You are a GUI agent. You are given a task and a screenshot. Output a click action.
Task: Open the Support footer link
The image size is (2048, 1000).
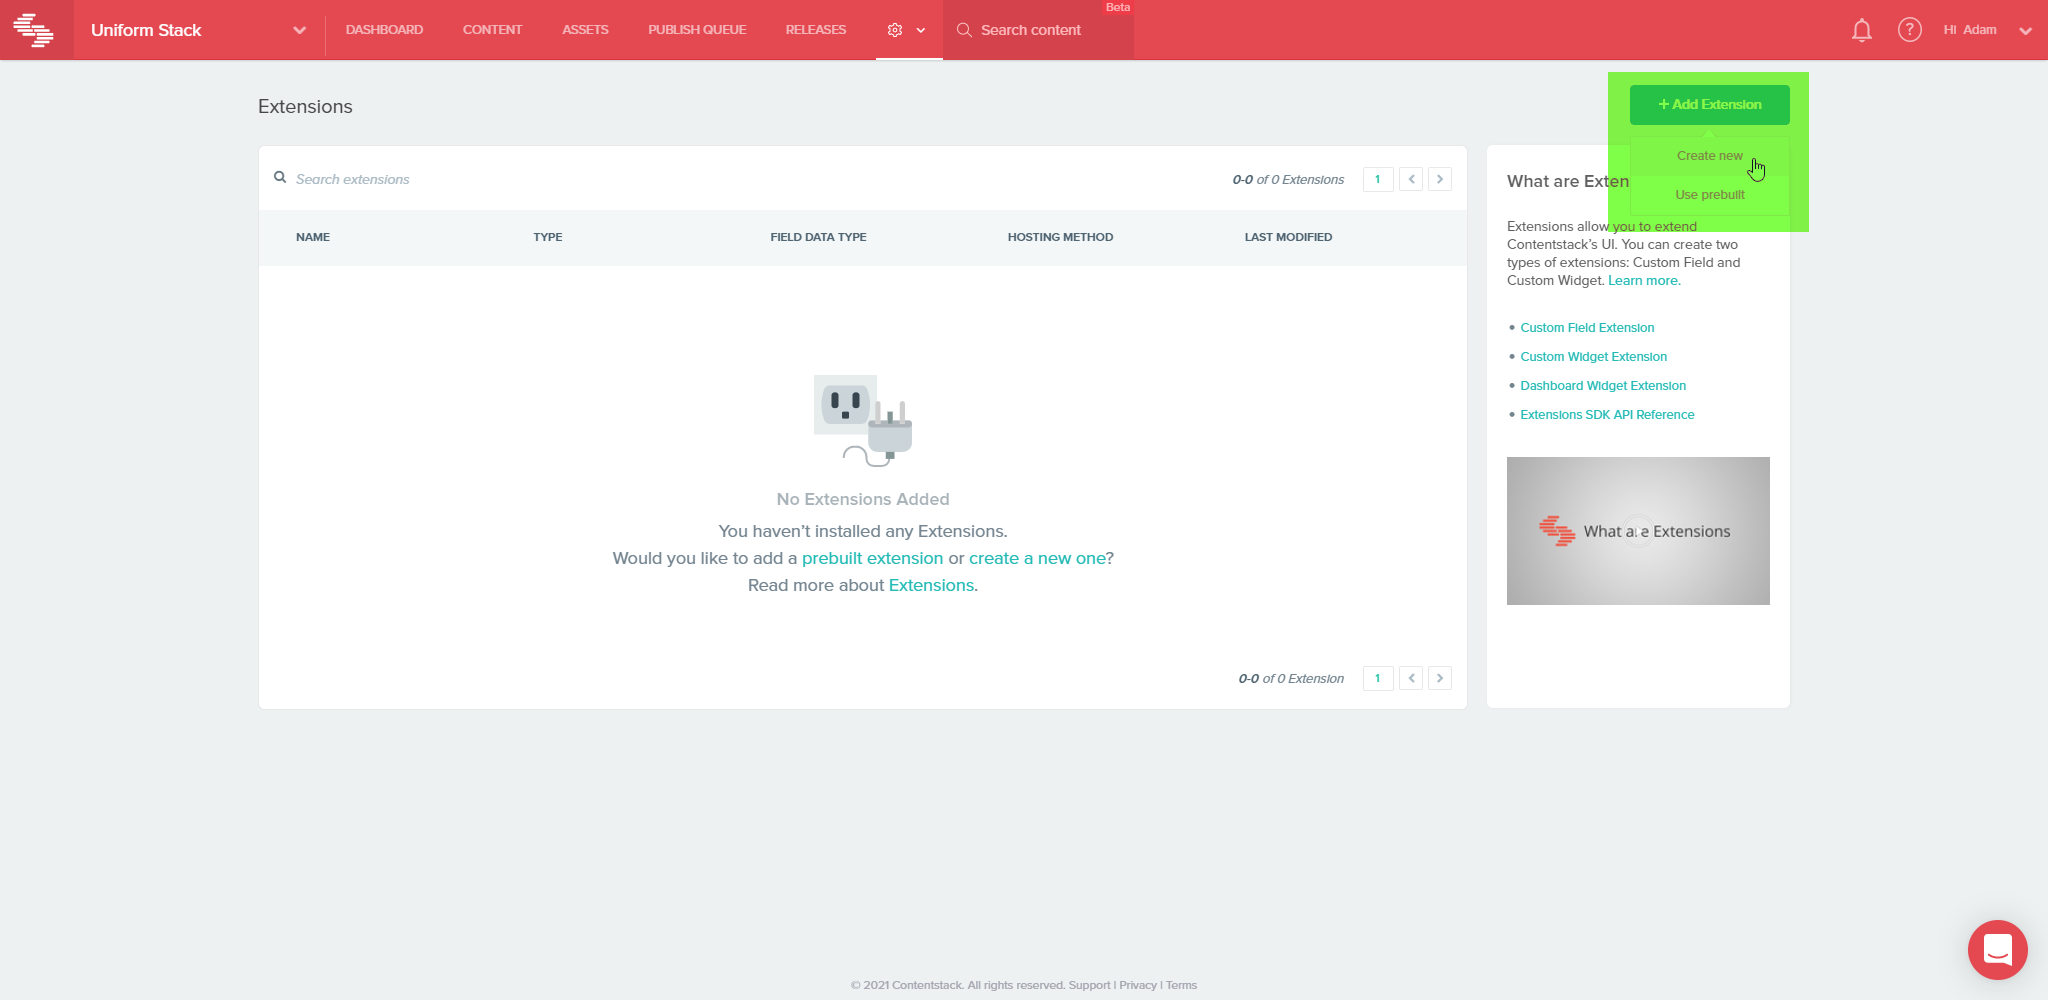(1089, 985)
